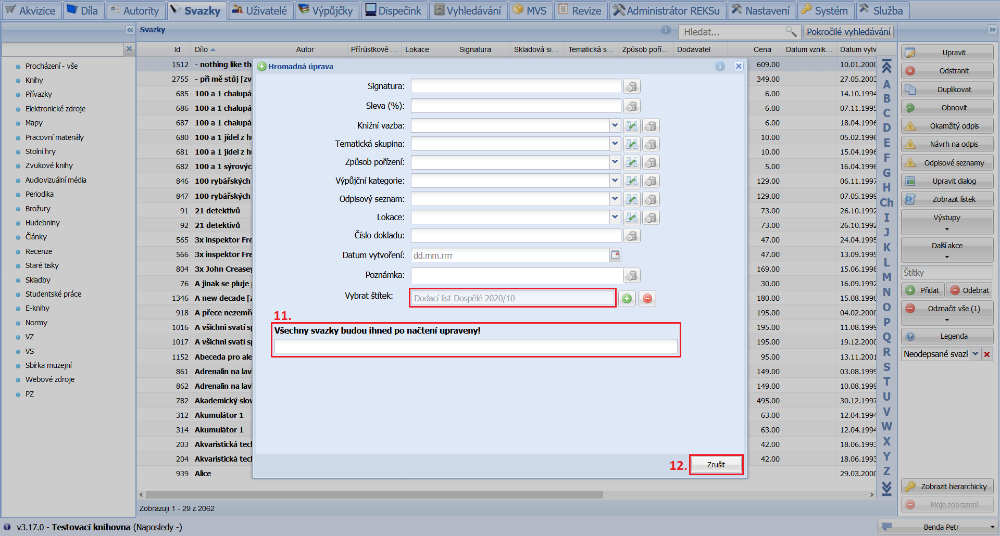Expand the Odpisový seznam combo box
Screen dimensions: 1000x536
(615, 199)
